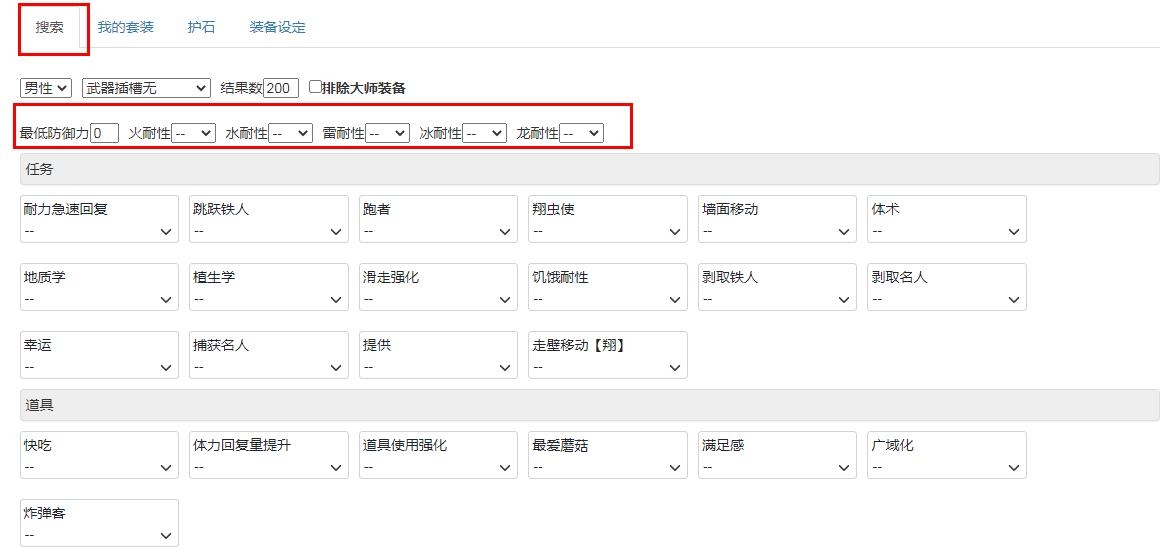Click the 最低防御力 input field
Image resolution: width=1165 pixels, height=554 pixels.
(x=104, y=133)
